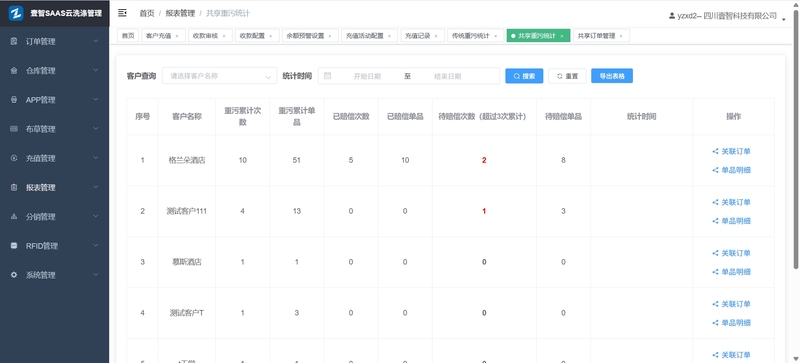Click 报表管理 in the breadcrumb

180,13
